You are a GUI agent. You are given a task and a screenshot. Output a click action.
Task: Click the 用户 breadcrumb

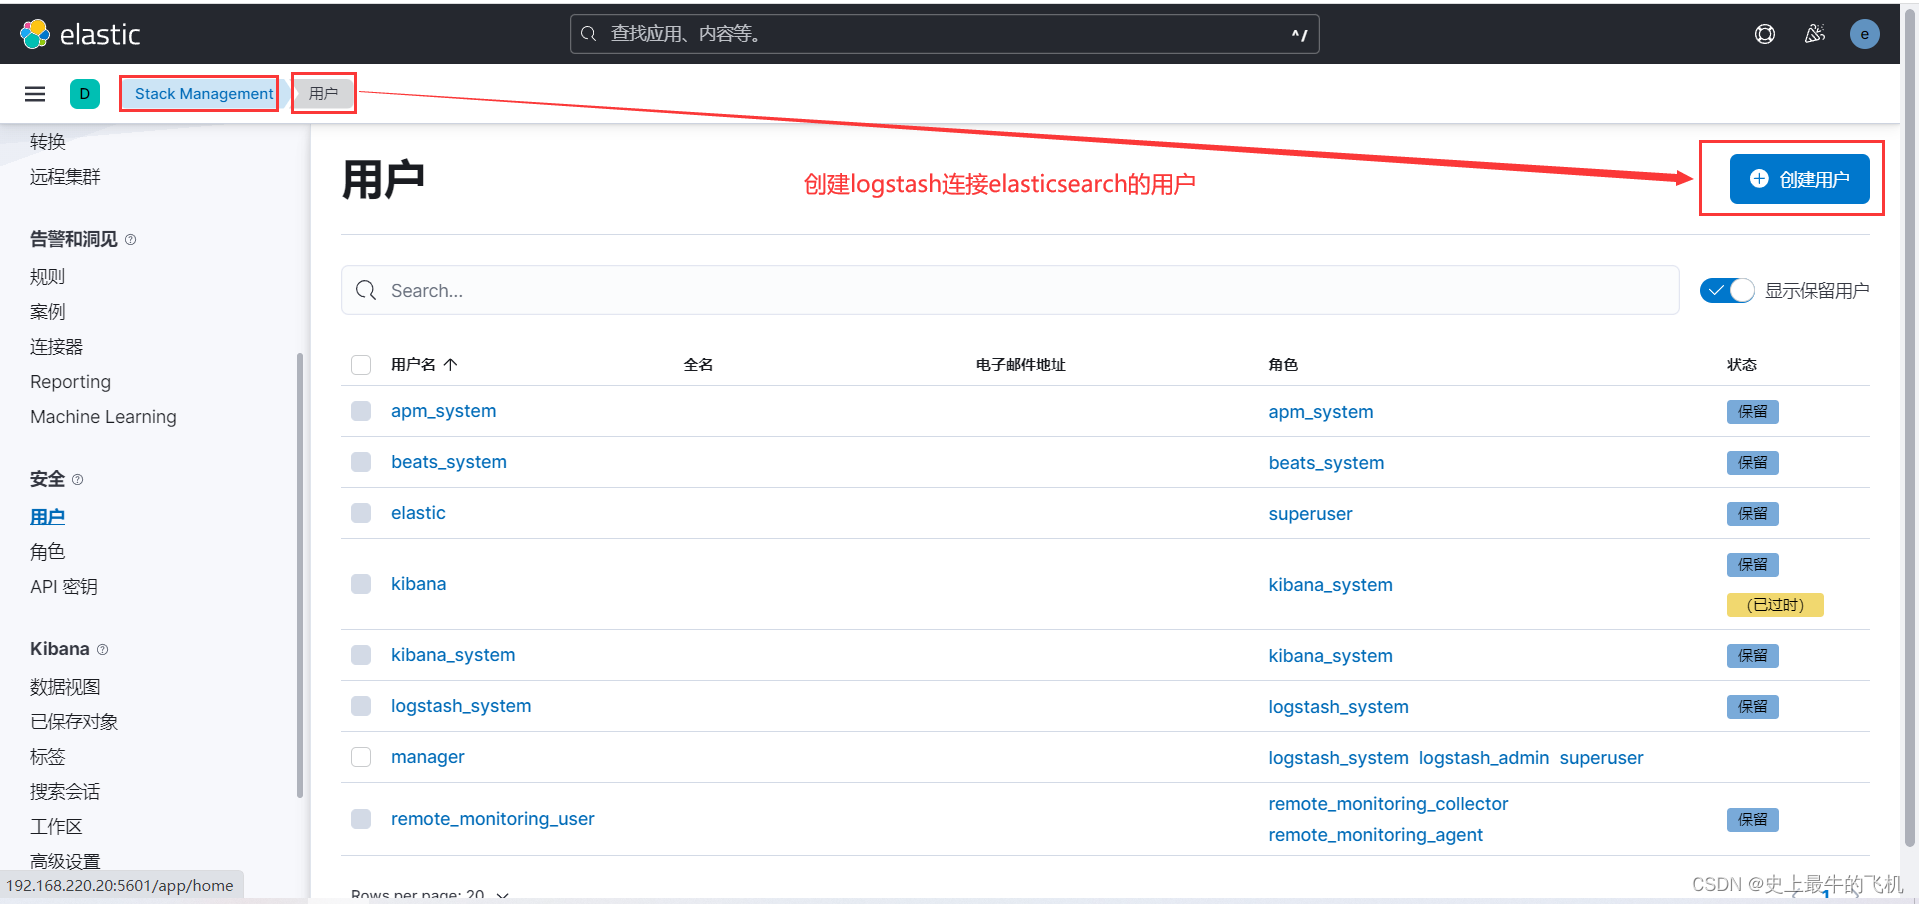pyautogui.click(x=324, y=94)
